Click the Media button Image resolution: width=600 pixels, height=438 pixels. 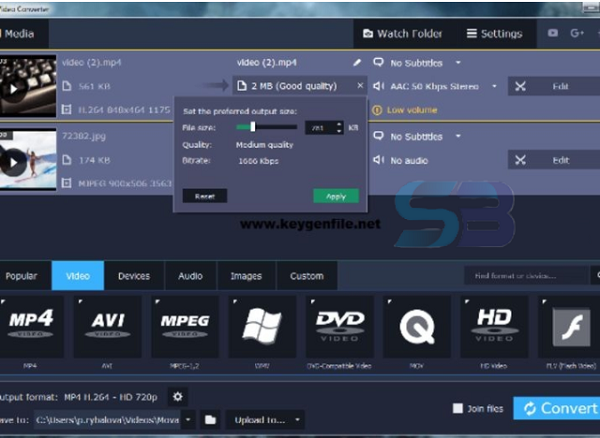(x=23, y=34)
